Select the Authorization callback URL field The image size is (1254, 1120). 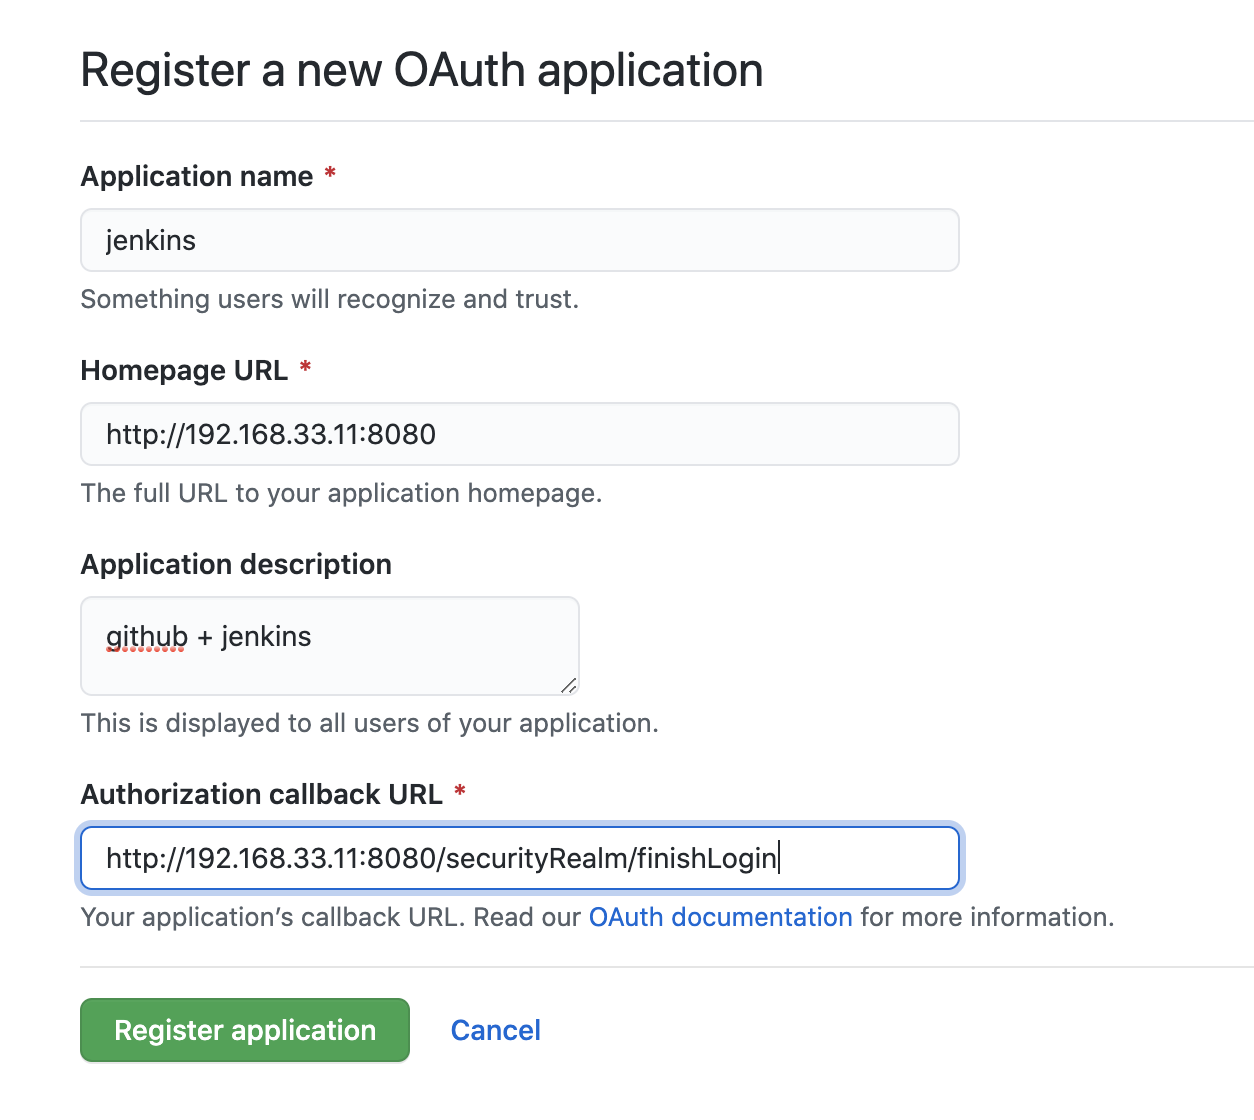(519, 858)
